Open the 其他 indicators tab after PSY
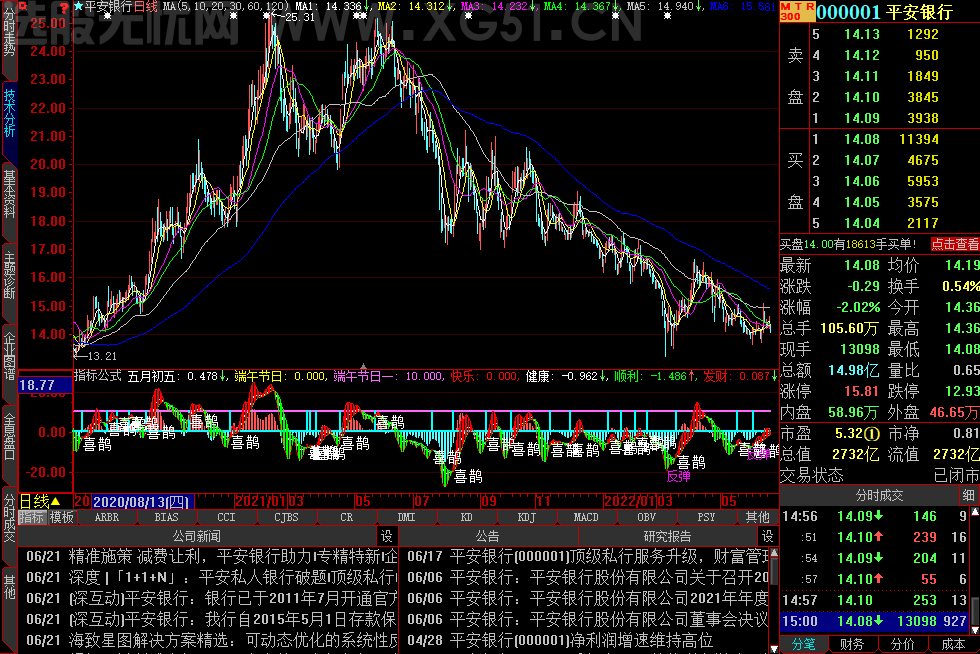Viewport: 980px width, 654px height. (x=758, y=517)
